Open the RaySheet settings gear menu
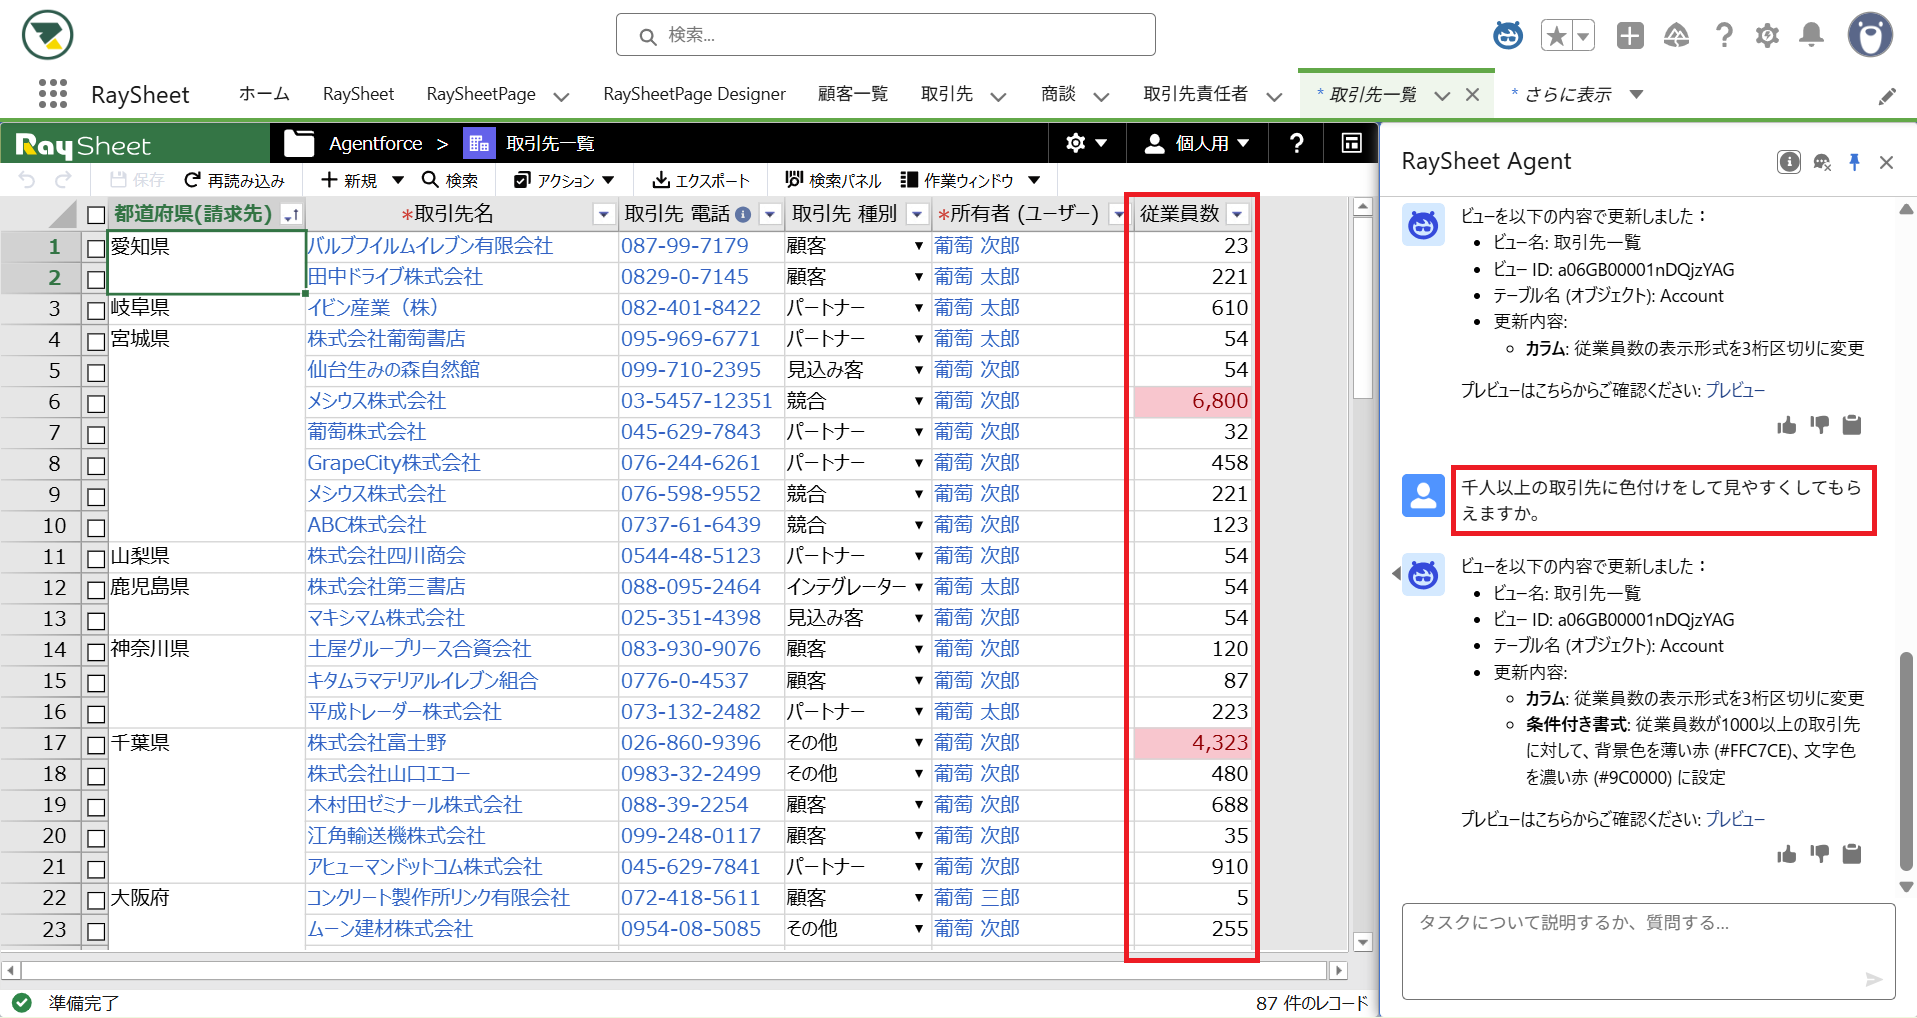This screenshot has height=1018, width=1917. [x=1086, y=144]
